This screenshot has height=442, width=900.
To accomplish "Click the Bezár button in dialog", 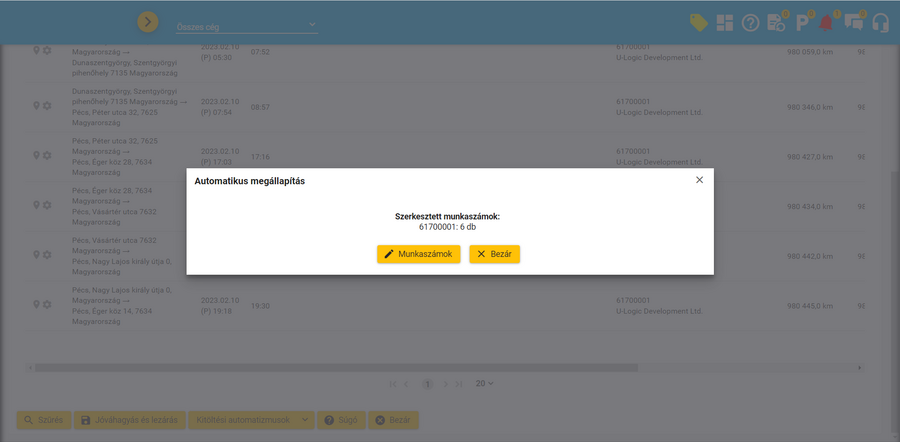I will (494, 254).
